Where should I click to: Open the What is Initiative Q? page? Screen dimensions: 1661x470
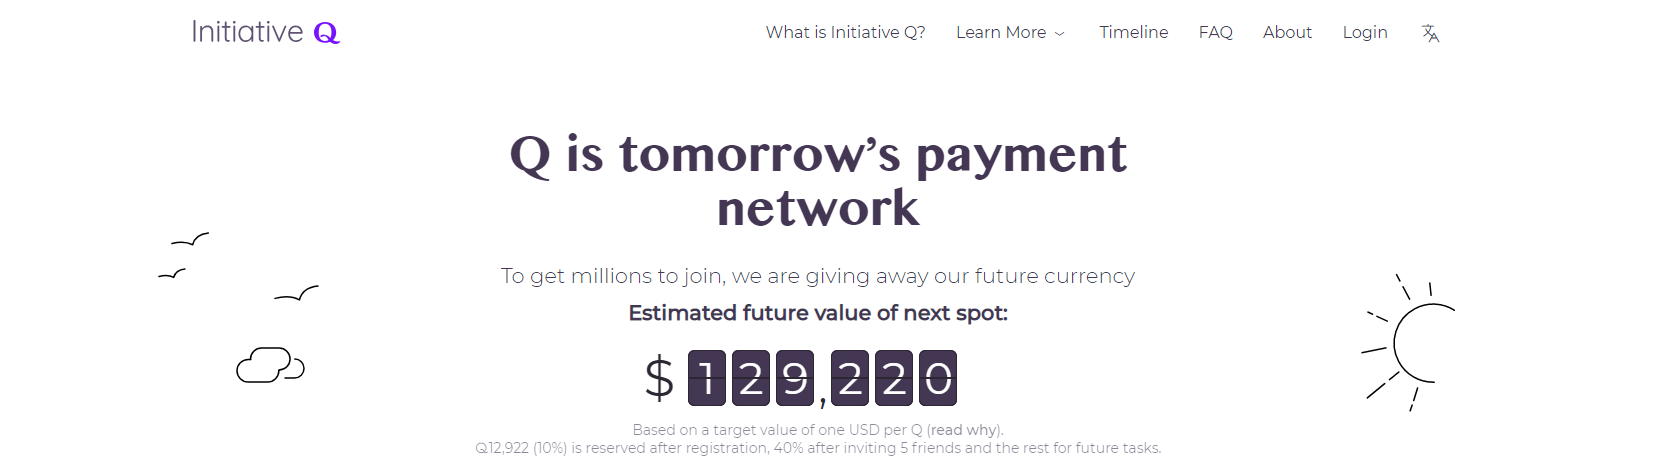(x=845, y=32)
